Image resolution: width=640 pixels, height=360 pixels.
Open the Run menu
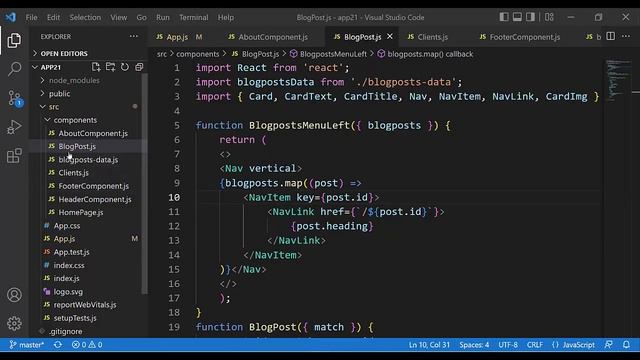pyautogui.click(x=163, y=17)
